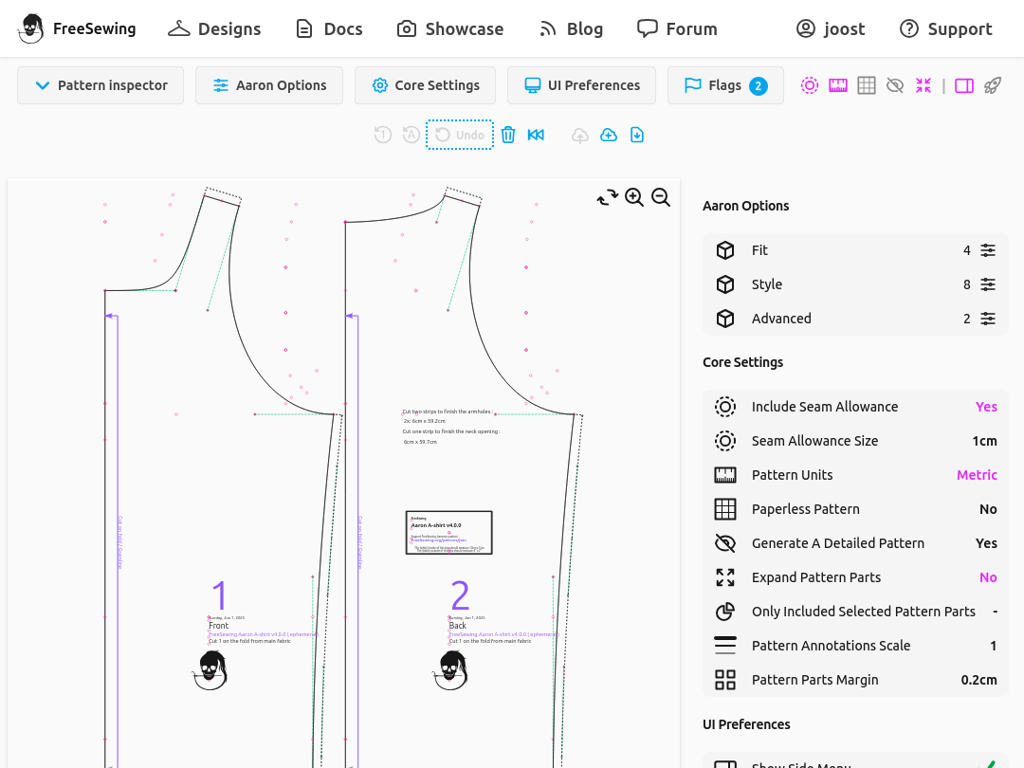The width and height of the screenshot is (1024, 768).
Task: Open the Blog link
Action: tap(571, 29)
